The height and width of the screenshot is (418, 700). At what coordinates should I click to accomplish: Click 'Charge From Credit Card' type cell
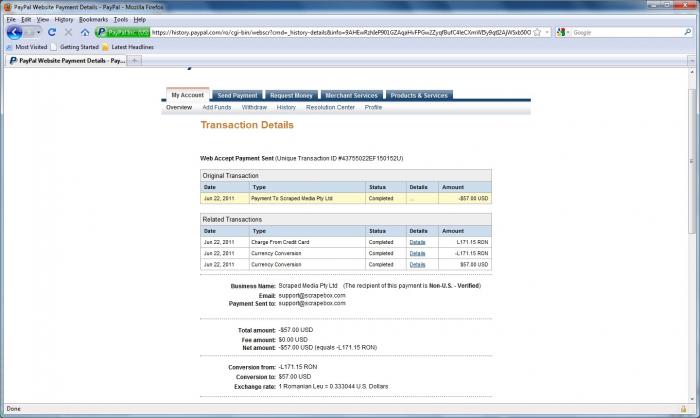click(307, 242)
